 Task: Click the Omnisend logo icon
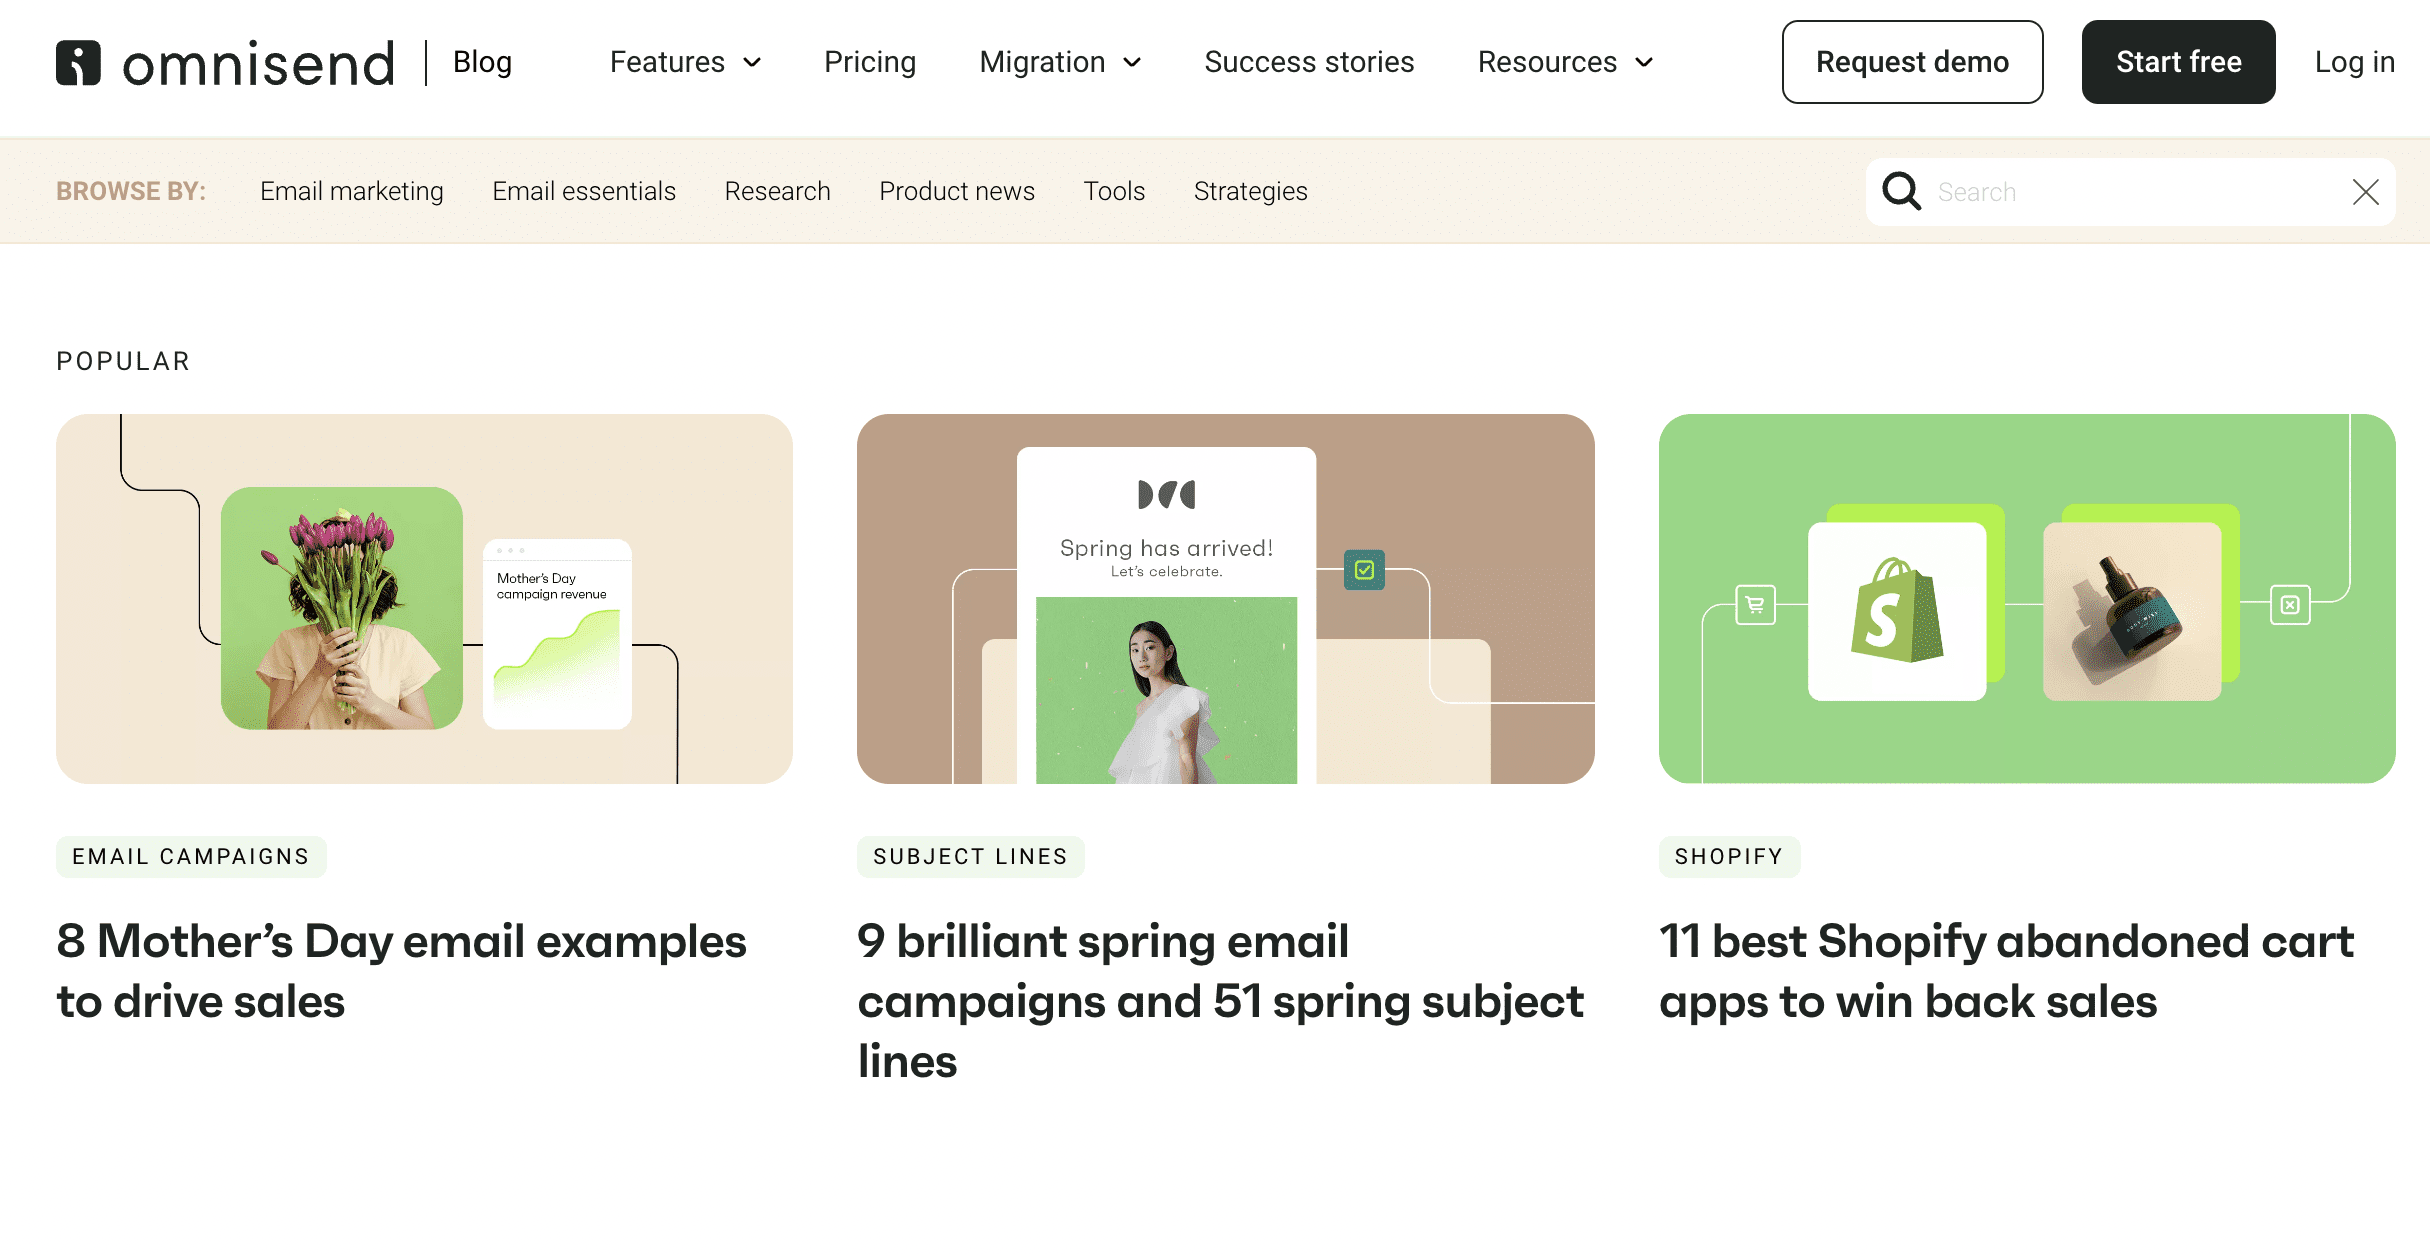tap(77, 61)
